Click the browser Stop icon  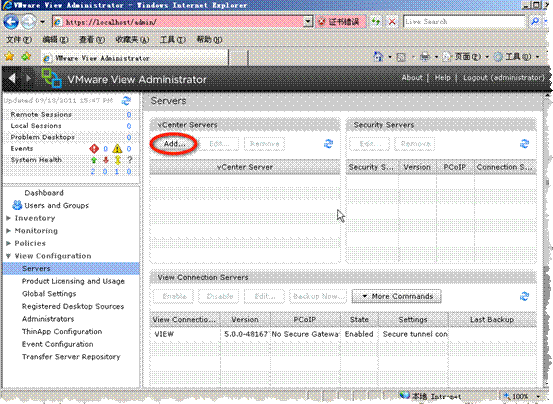tap(392, 22)
